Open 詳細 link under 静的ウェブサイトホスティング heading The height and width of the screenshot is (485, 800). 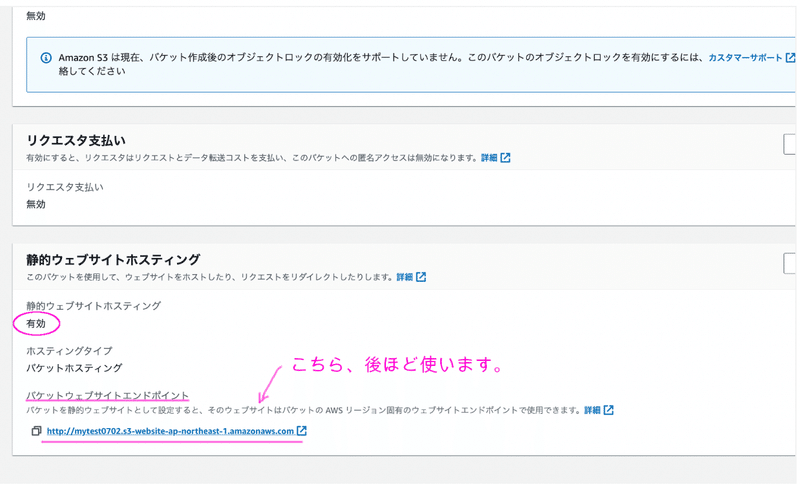[405, 277]
